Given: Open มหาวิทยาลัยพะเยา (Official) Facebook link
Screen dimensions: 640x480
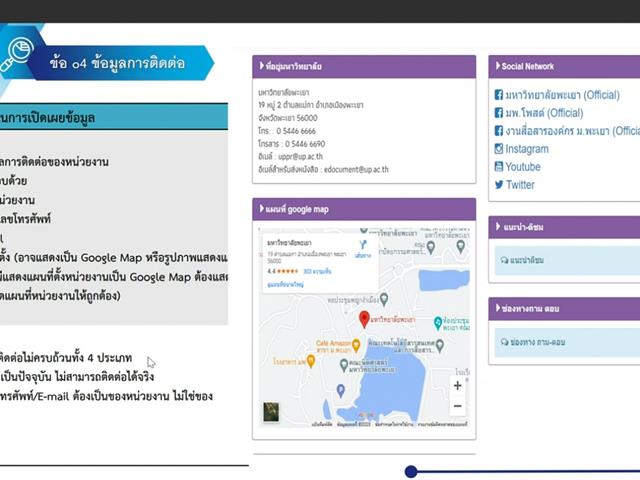Looking at the screenshot, I should (562, 95).
